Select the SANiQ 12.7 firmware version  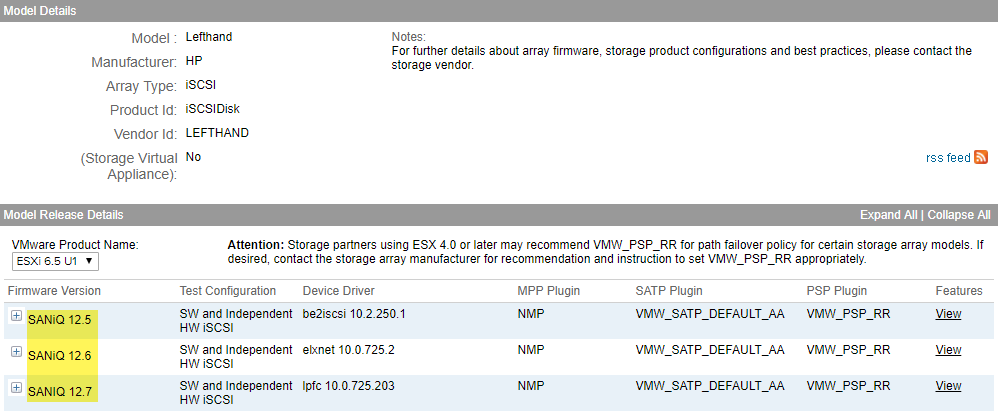[x=60, y=392]
